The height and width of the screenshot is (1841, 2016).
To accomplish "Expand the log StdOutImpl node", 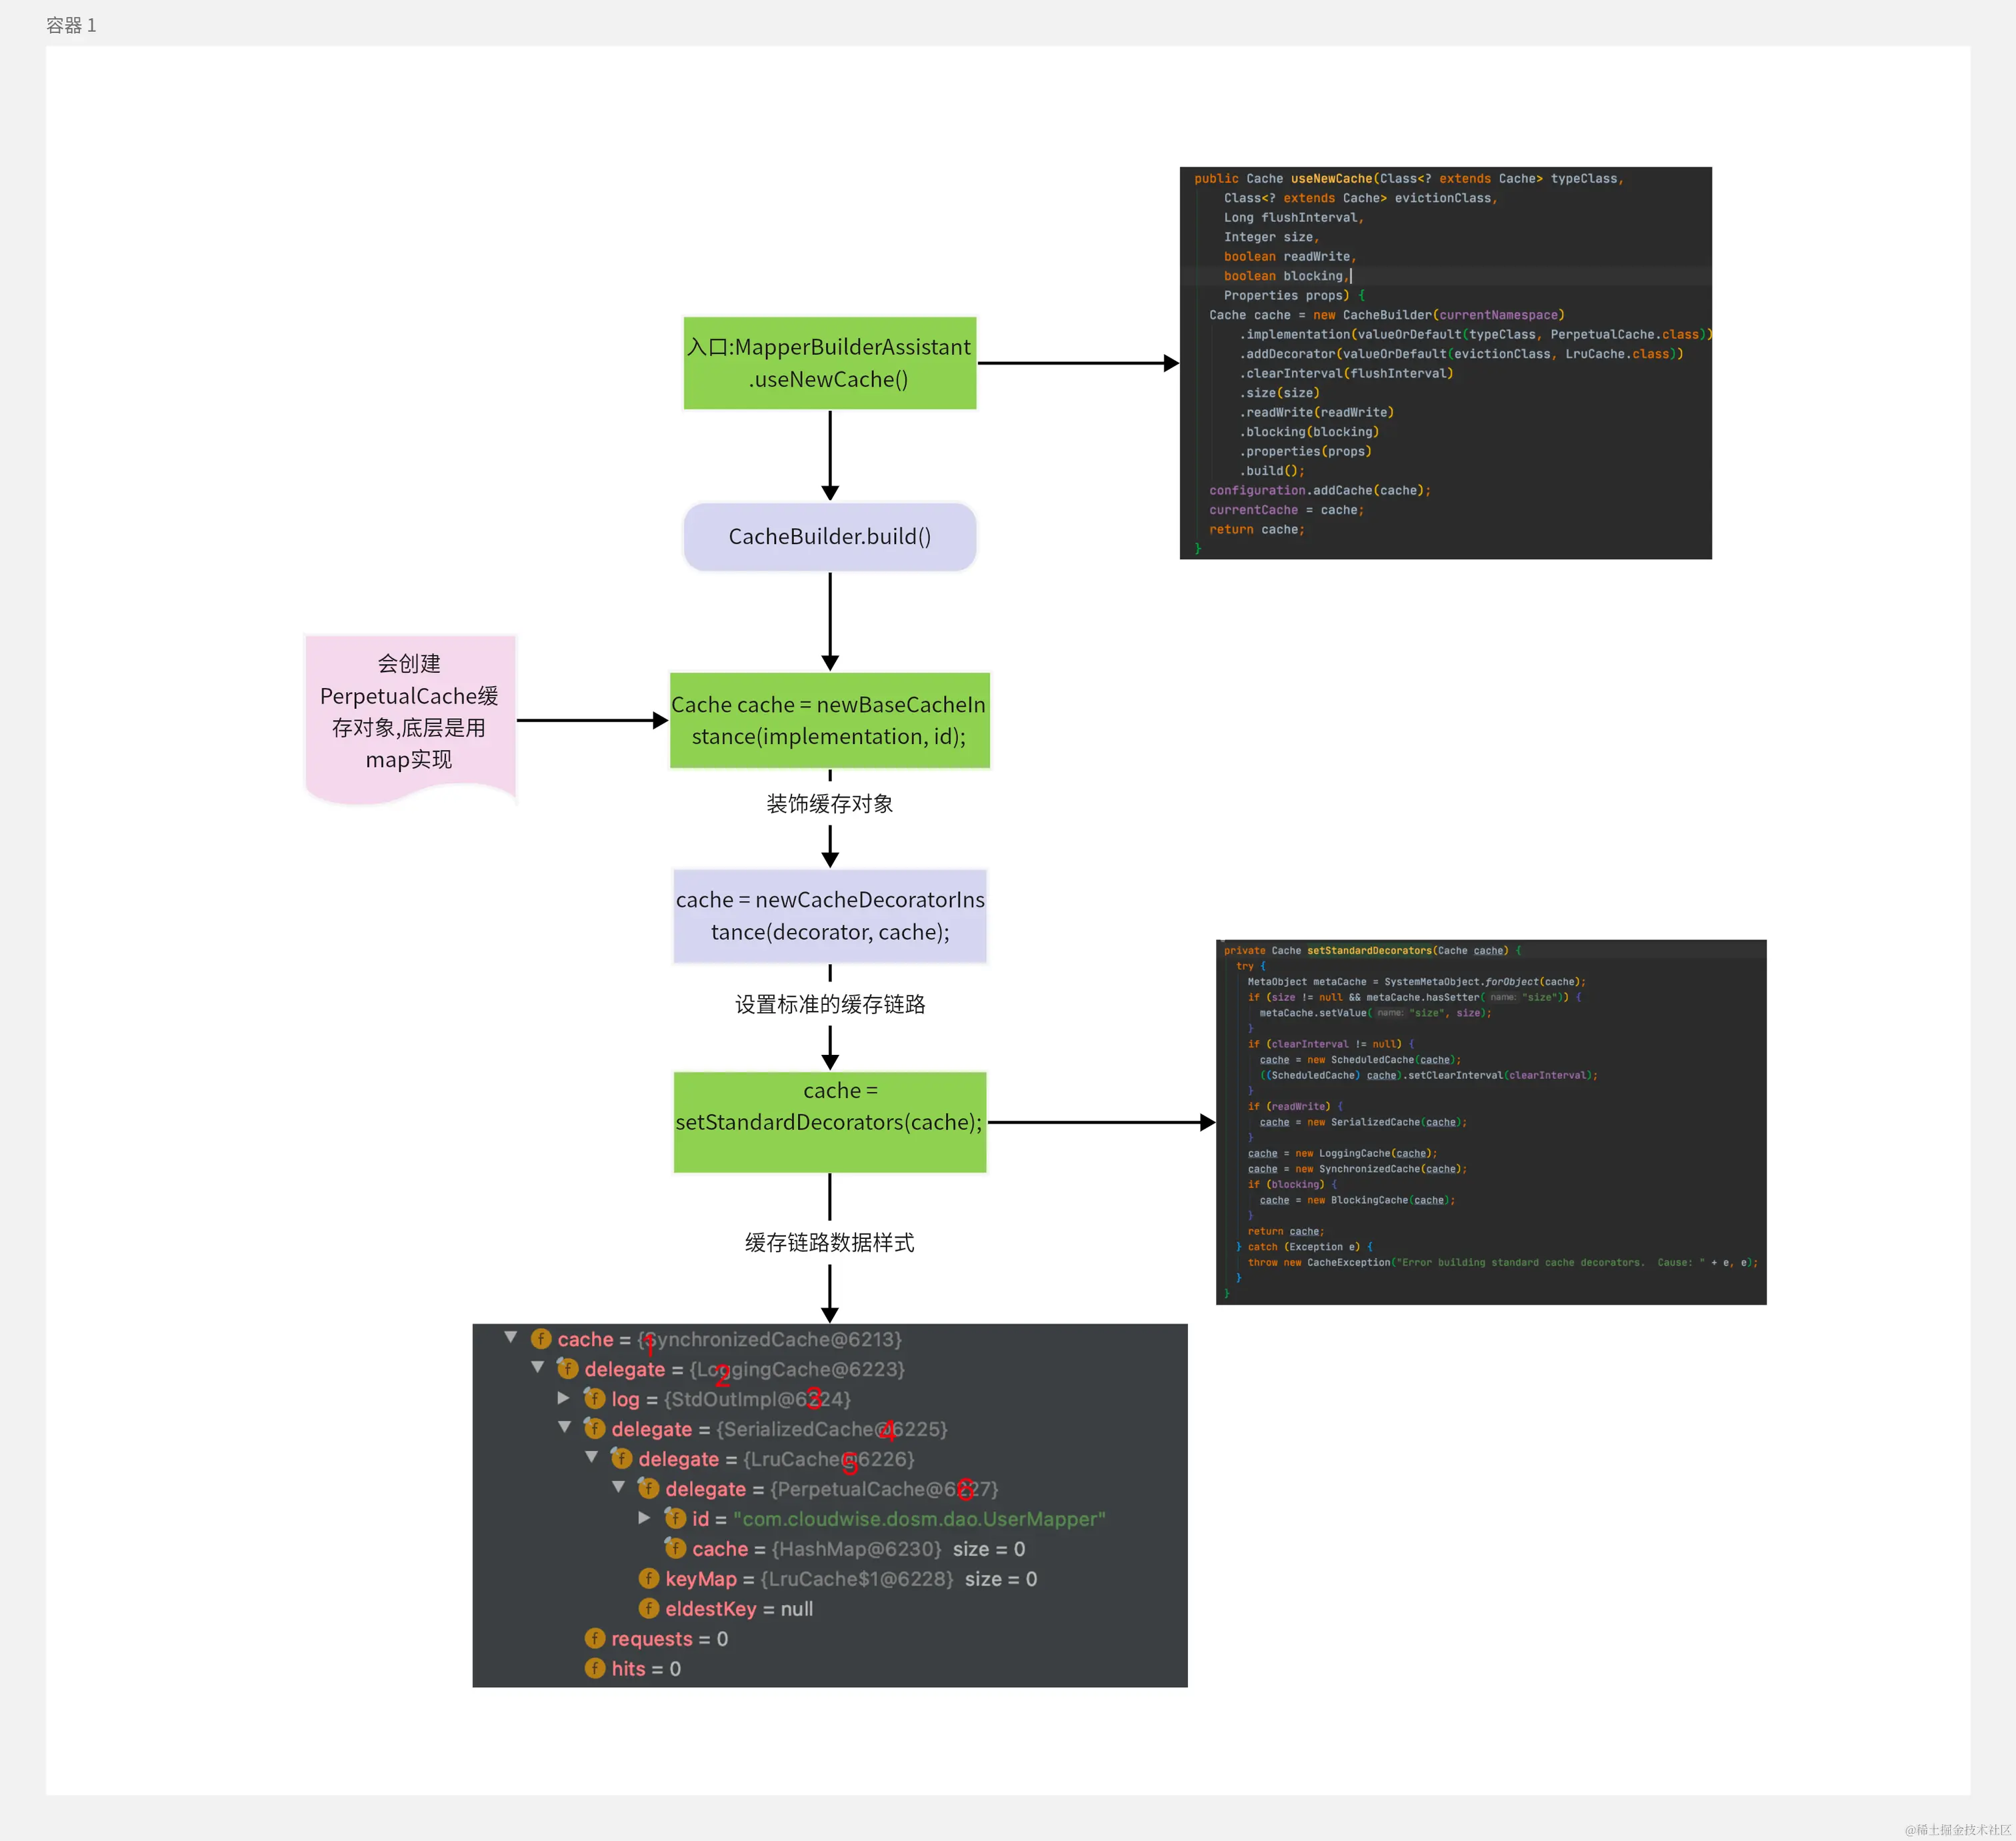I will tap(564, 1397).
